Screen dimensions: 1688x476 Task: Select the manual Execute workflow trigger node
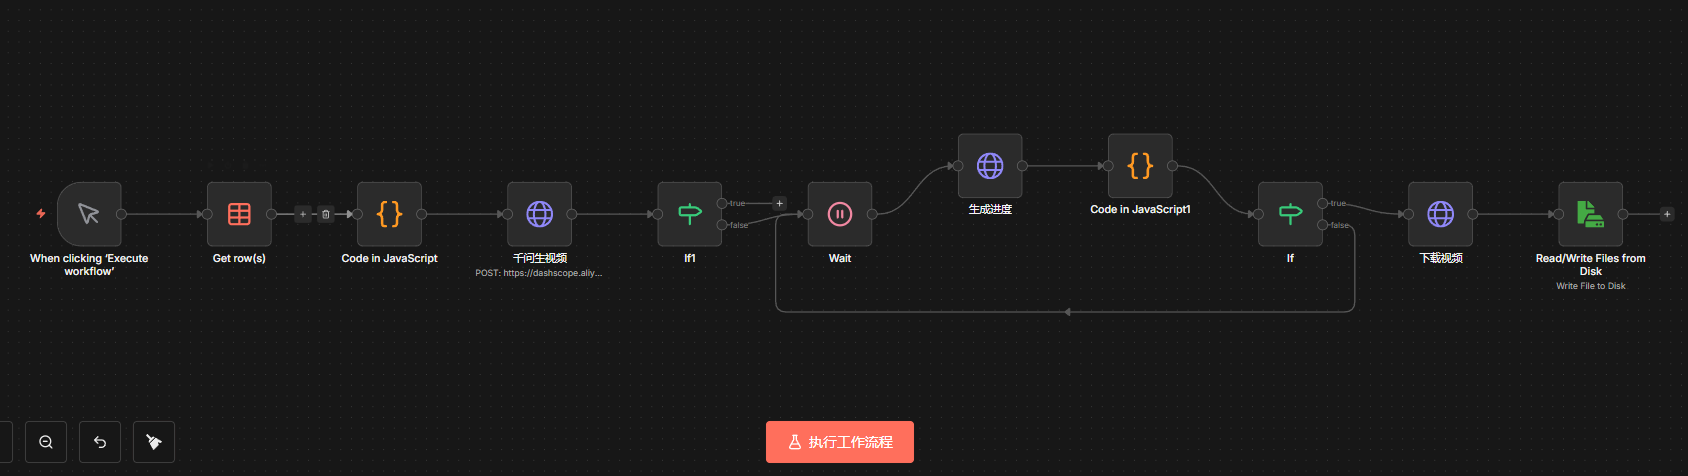pos(89,214)
